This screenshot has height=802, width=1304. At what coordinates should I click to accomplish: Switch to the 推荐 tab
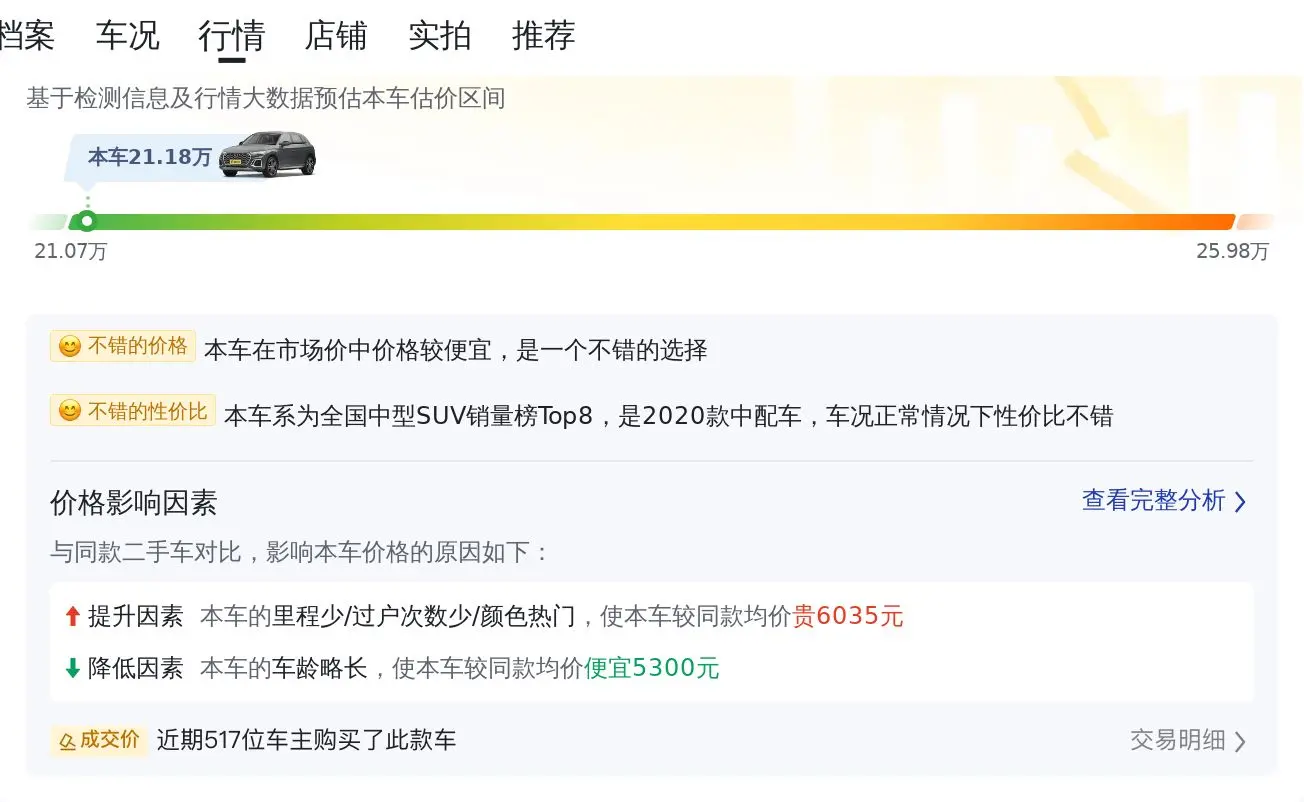pyautogui.click(x=544, y=35)
